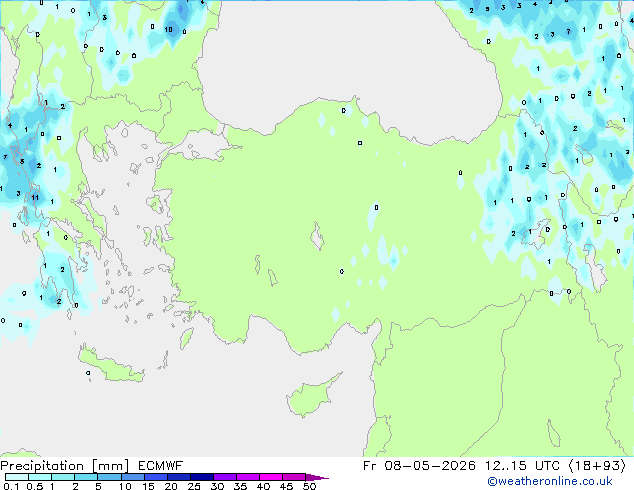Image resolution: width=634 pixels, height=490 pixels.
Task: Choose the 20–25 mm legend color swatch
Action: 178,477
